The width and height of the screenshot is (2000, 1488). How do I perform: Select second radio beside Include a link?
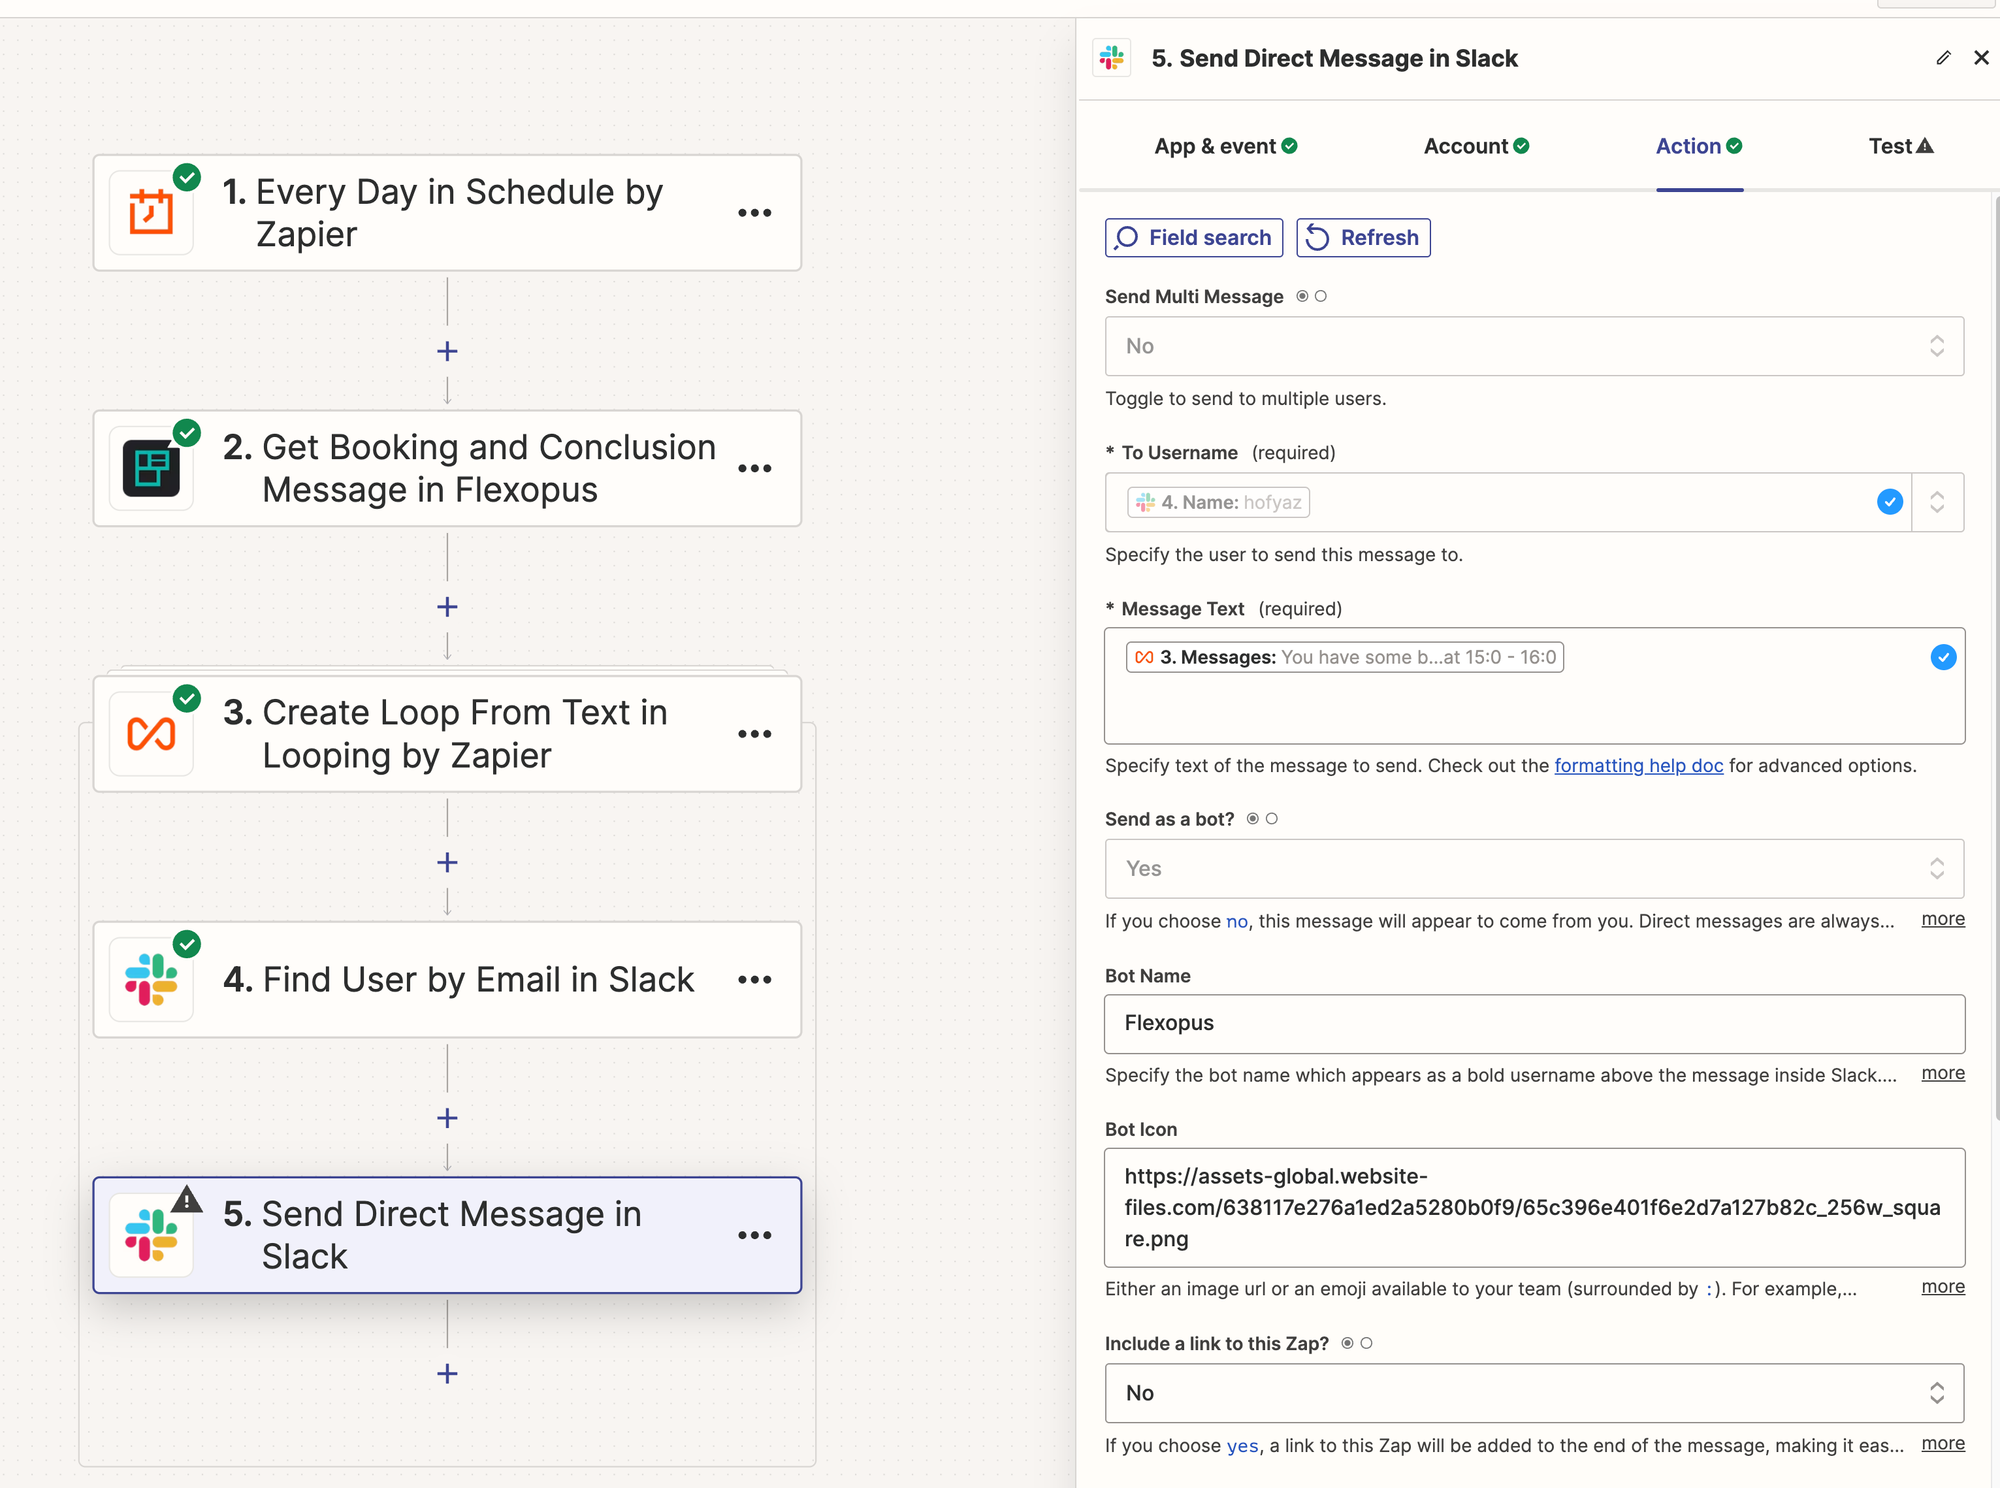pos(1367,1343)
